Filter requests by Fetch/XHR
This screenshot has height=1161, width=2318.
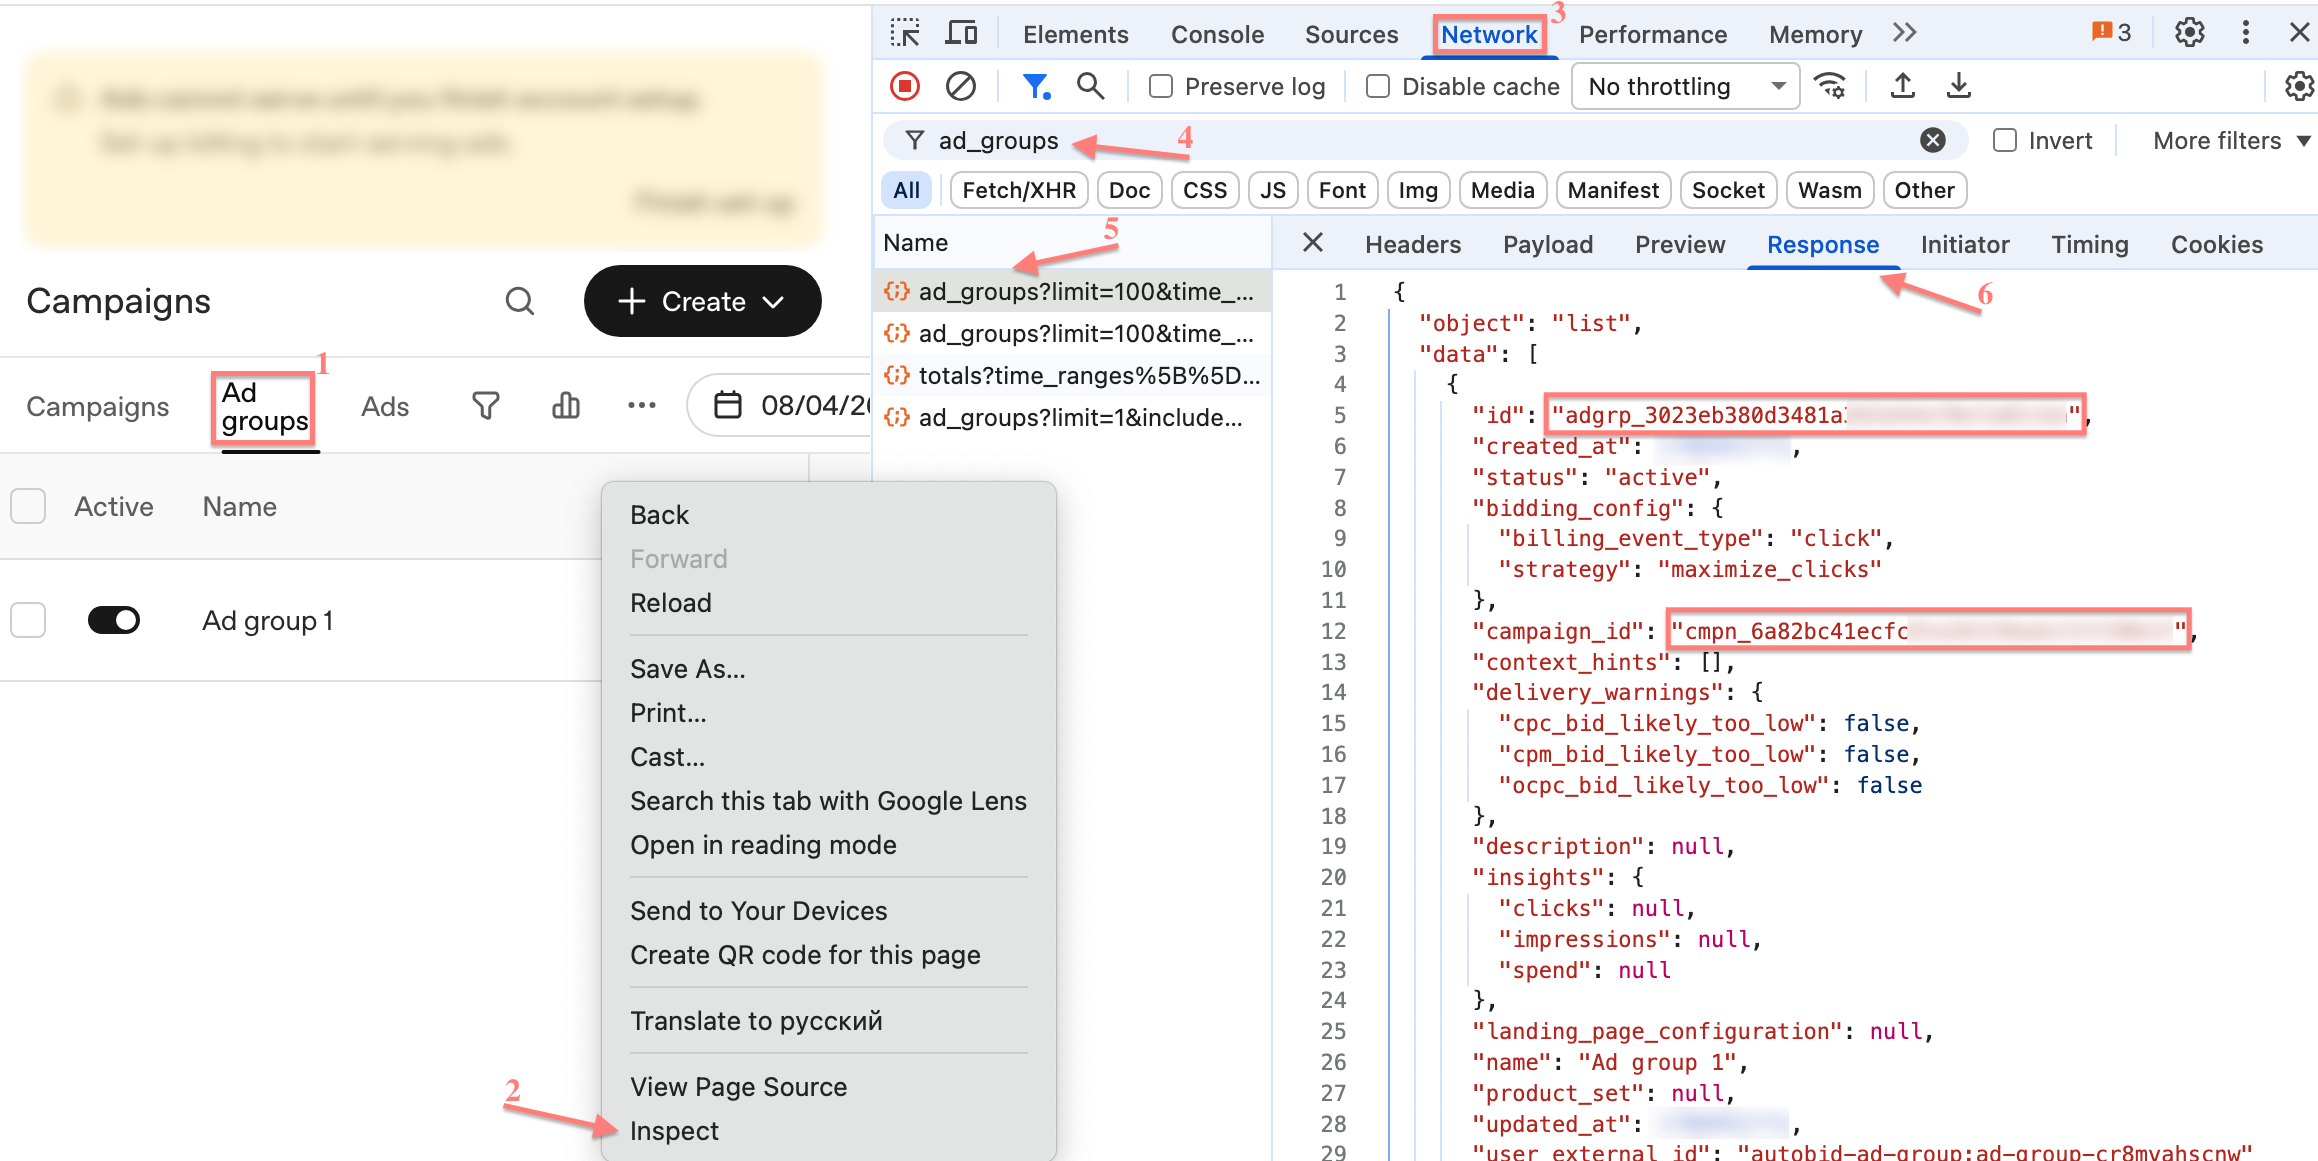coord(1018,190)
